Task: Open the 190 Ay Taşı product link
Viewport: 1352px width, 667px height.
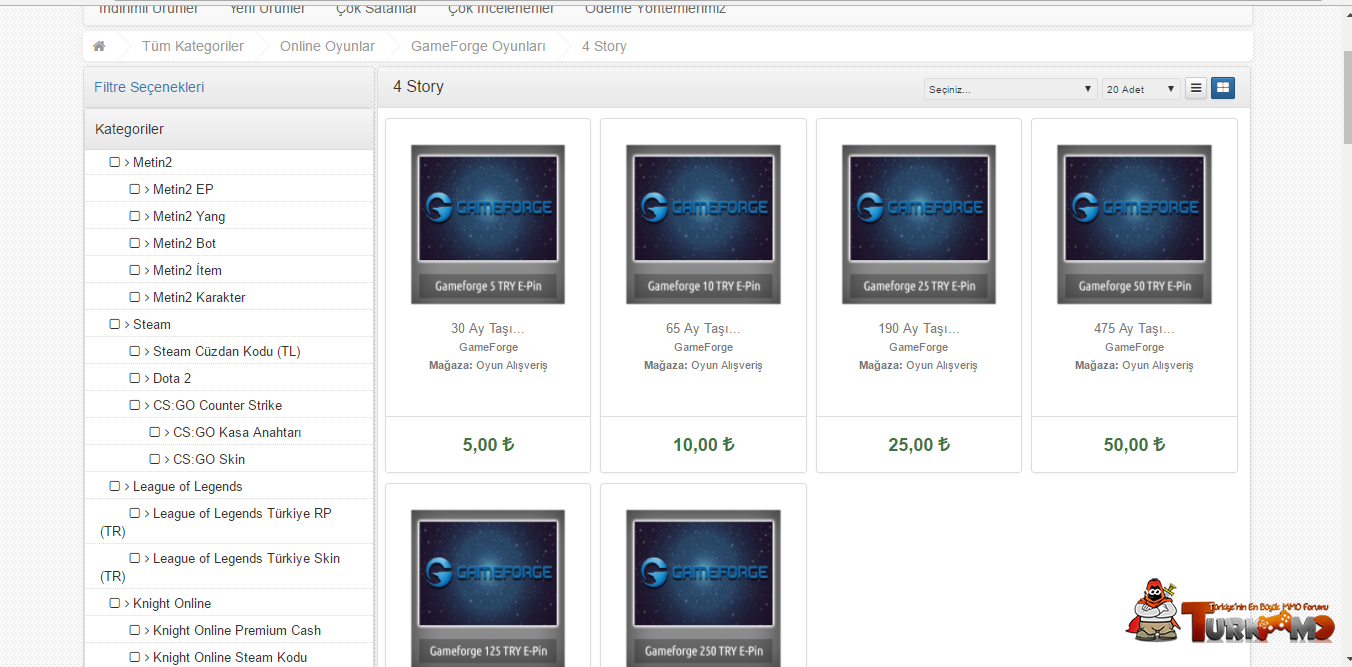Action: pyautogui.click(x=919, y=328)
